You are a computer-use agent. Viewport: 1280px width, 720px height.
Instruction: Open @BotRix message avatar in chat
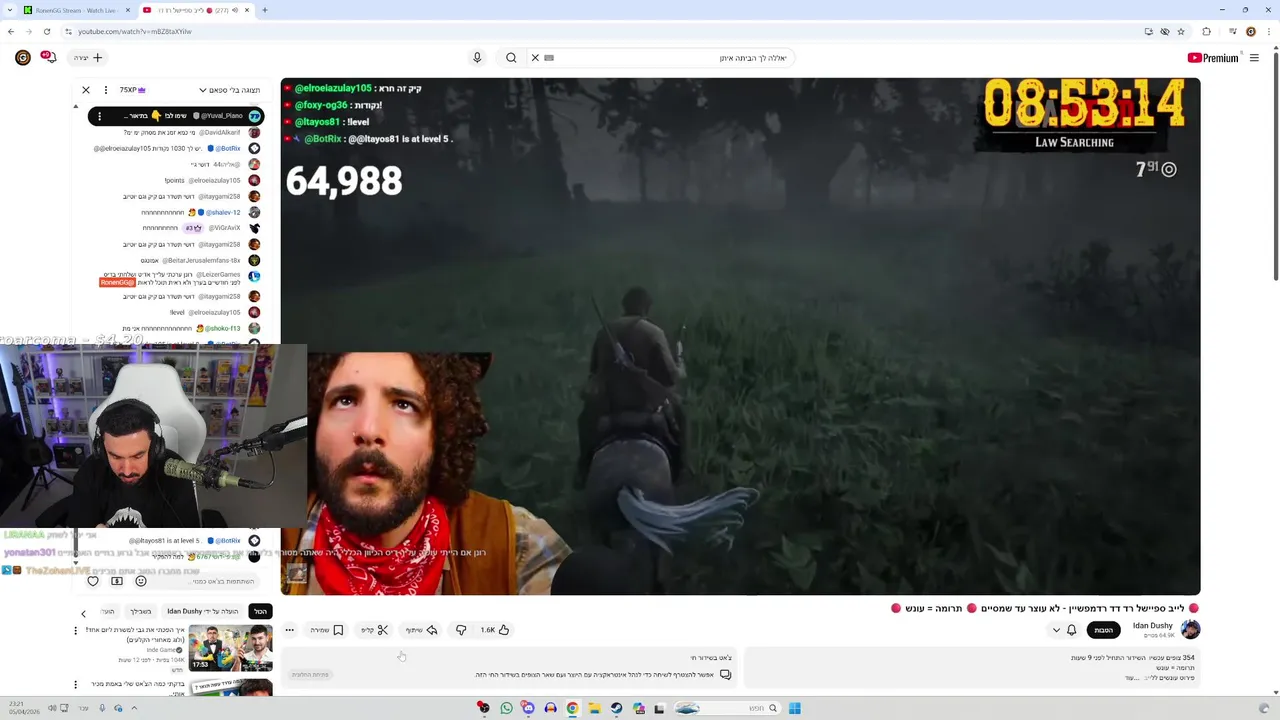[x=254, y=148]
